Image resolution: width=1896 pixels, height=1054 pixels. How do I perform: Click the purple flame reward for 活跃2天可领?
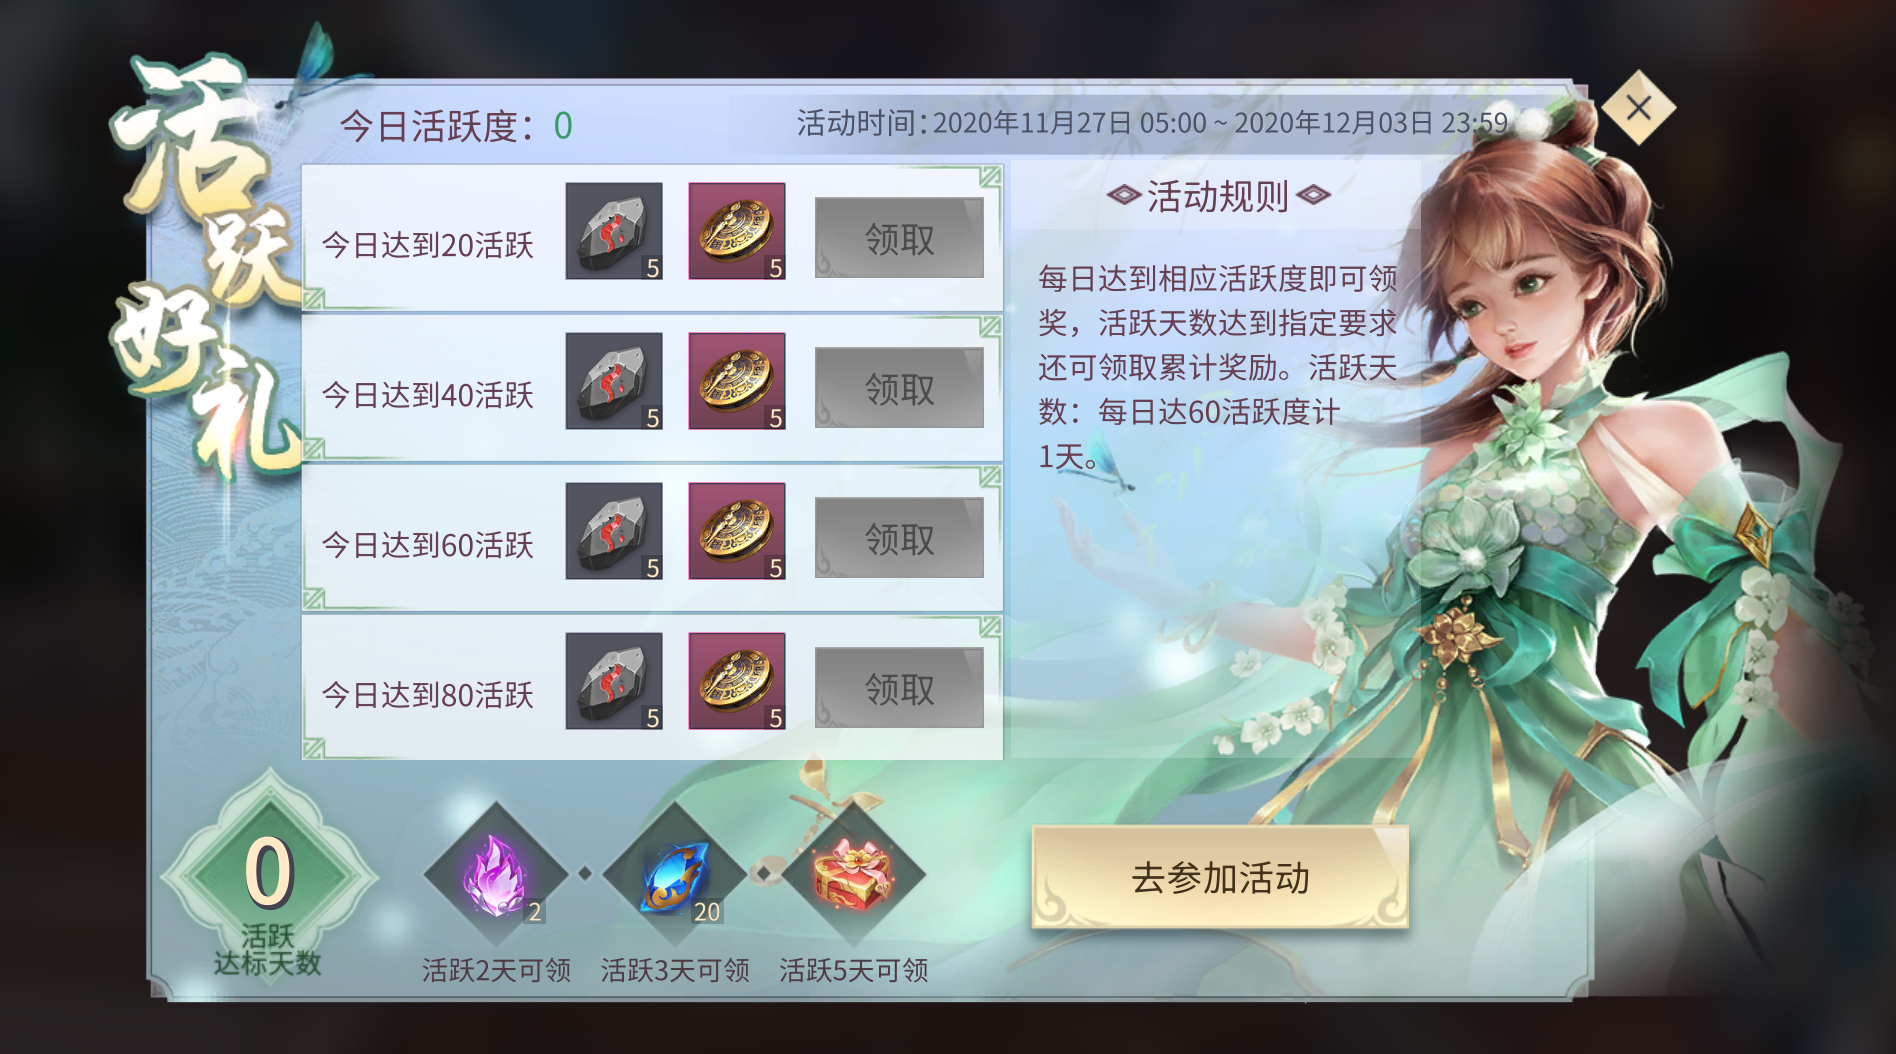pos(496,874)
